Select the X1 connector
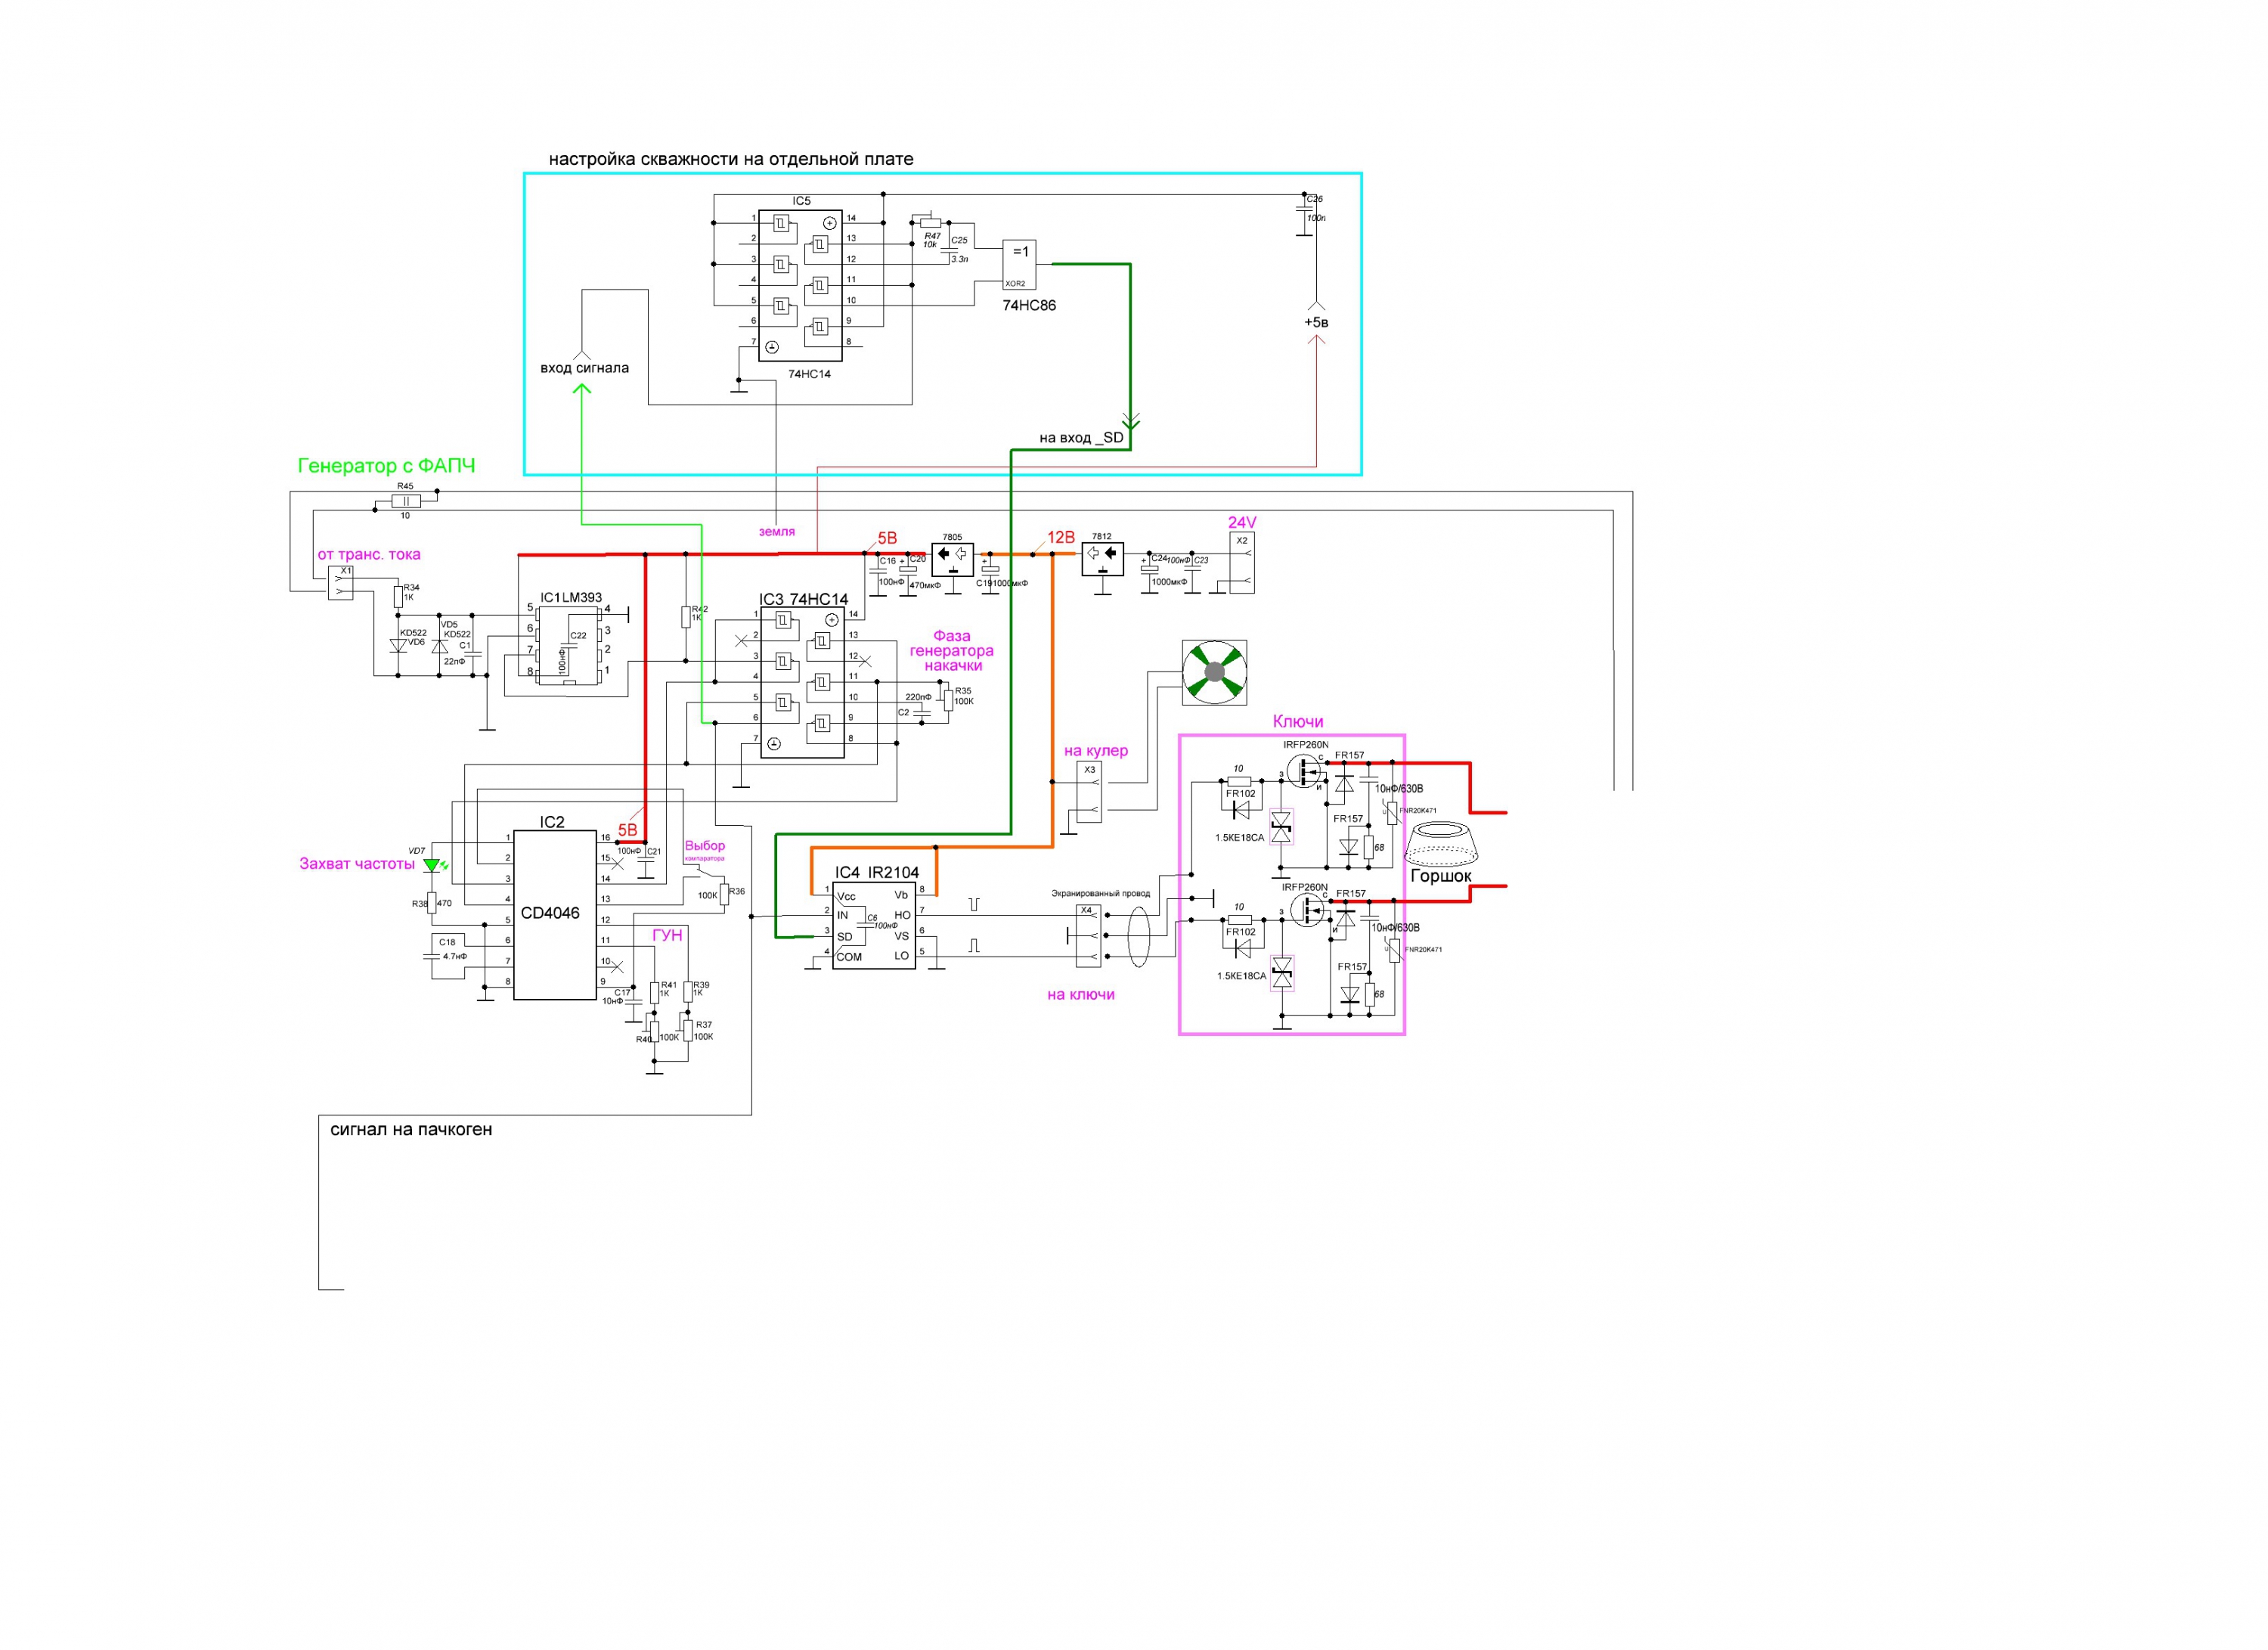 [x=341, y=582]
